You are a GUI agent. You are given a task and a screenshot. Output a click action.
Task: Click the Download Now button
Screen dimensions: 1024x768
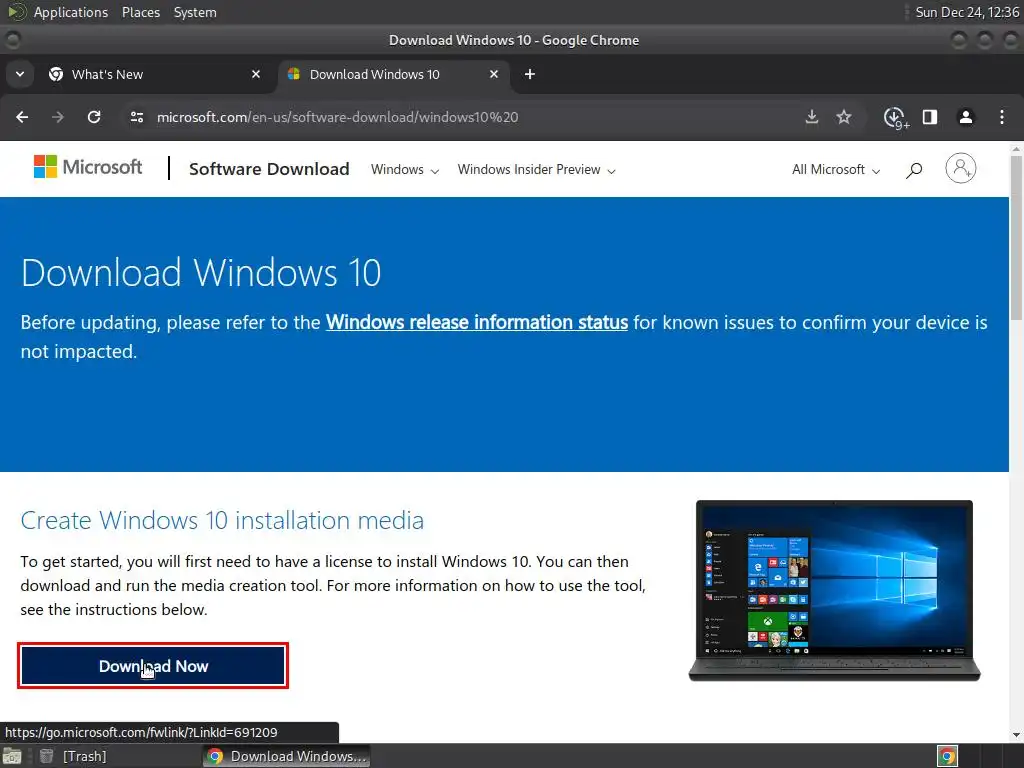[153, 666]
